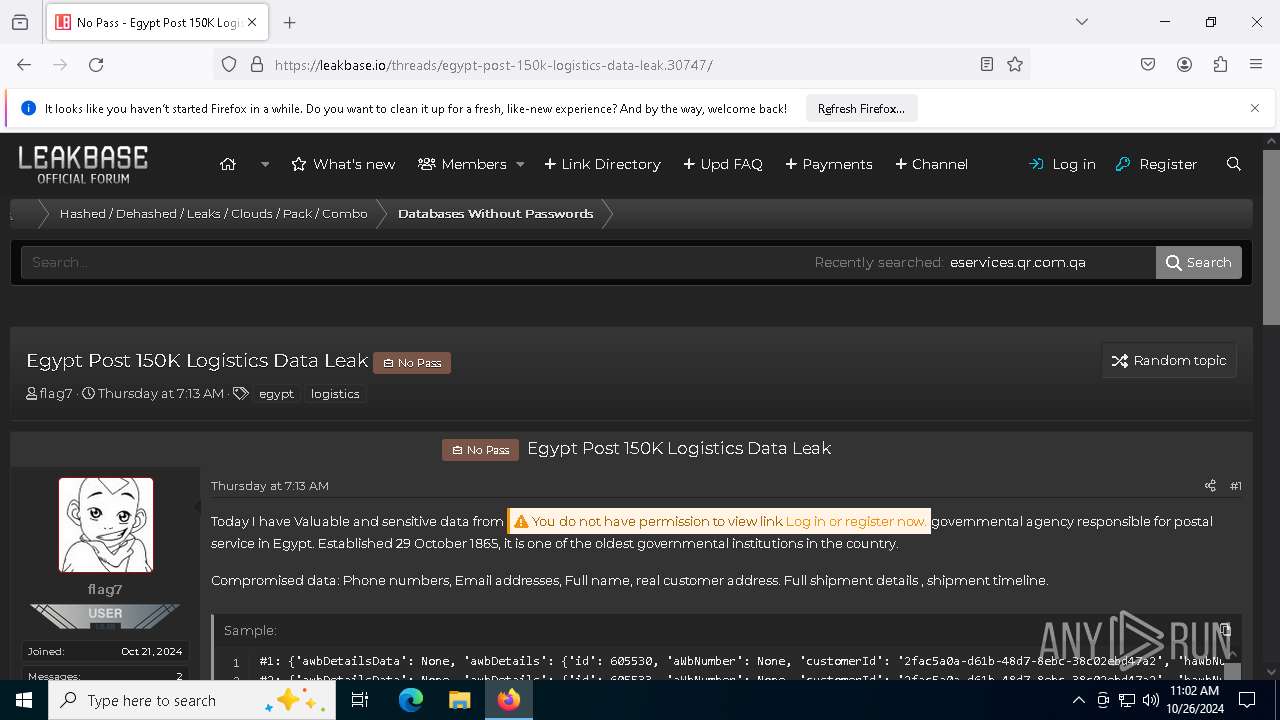Open Firefox application menu
Viewport: 1280px width, 720px height.
tap(1256, 64)
